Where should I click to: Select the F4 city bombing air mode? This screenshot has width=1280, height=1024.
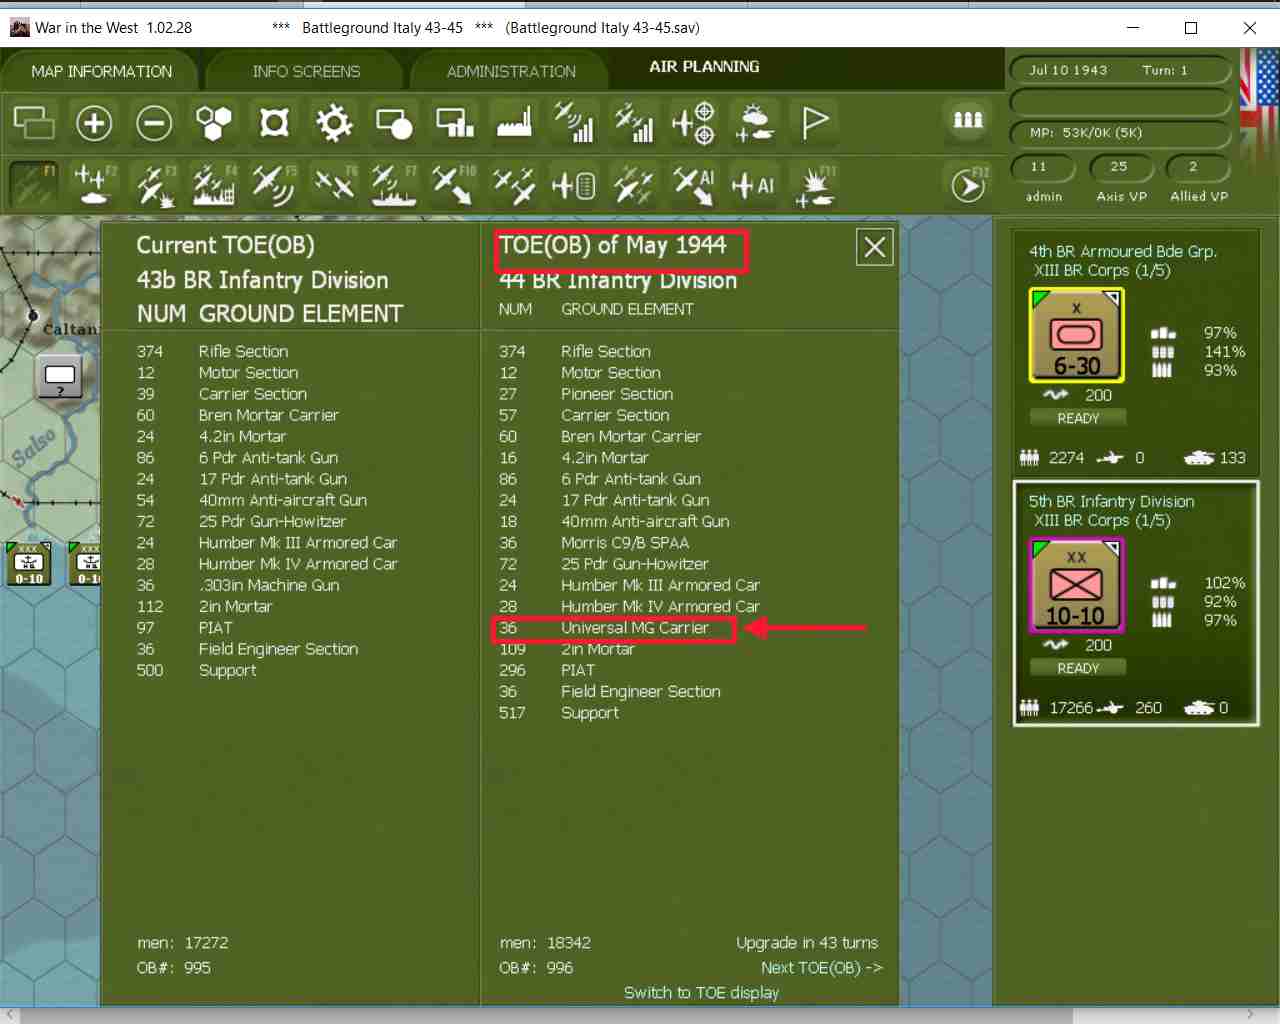(214, 185)
